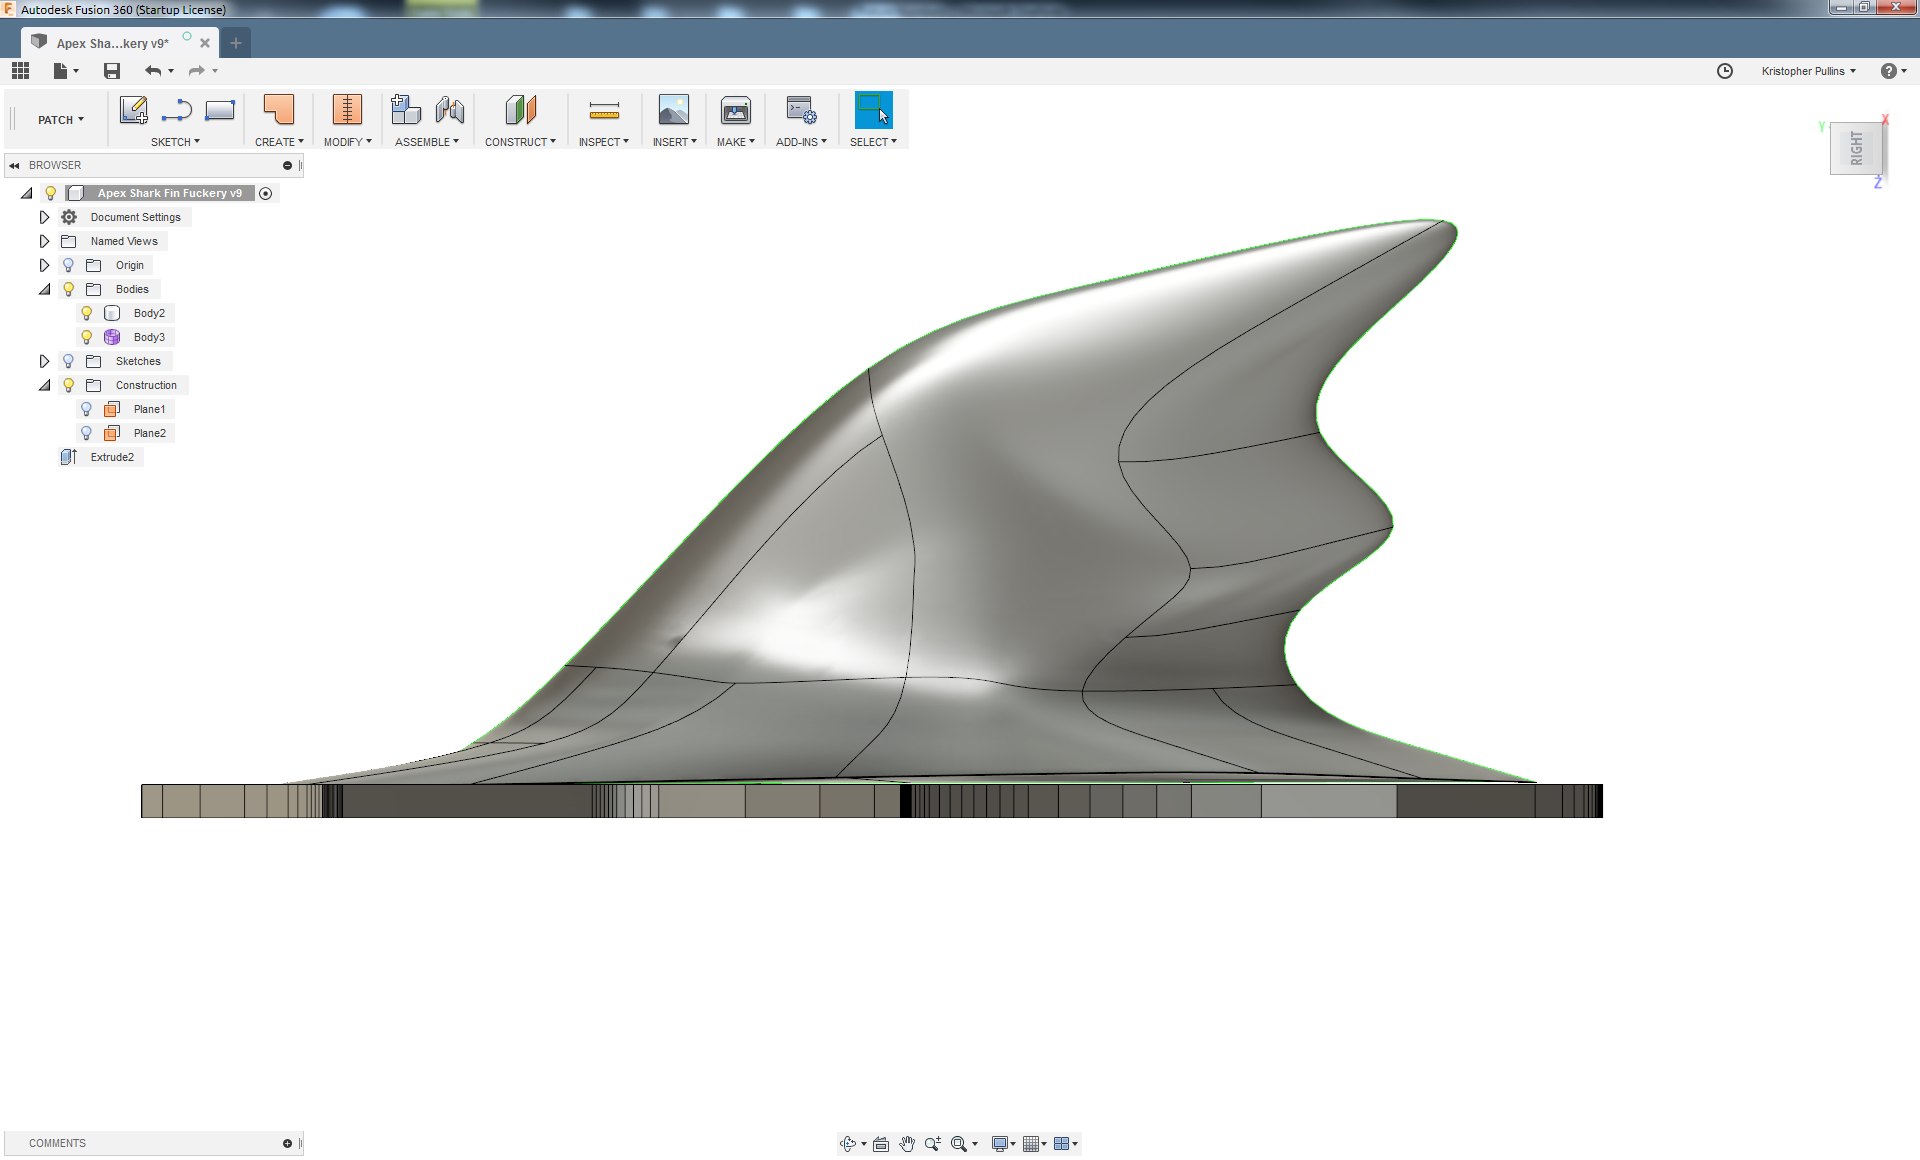
Task: Activate the Orbit navigation tool
Action: coord(848,1143)
